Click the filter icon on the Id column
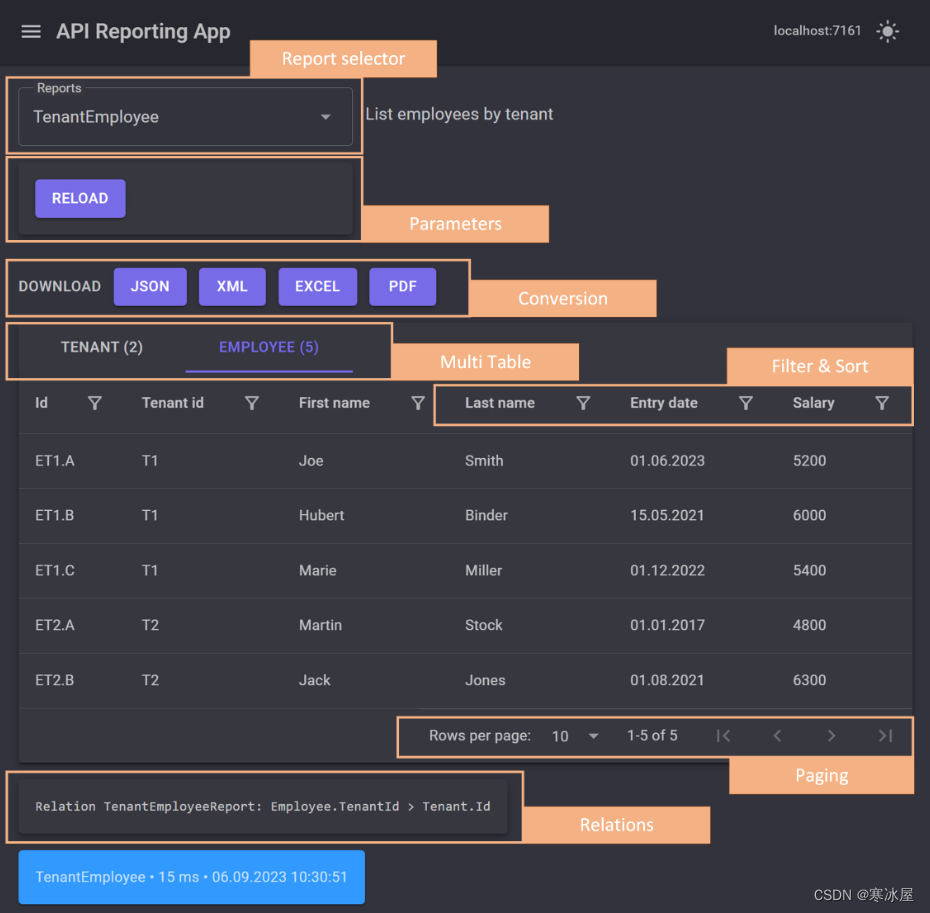Image resolution: width=930 pixels, height=913 pixels. pos(95,403)
